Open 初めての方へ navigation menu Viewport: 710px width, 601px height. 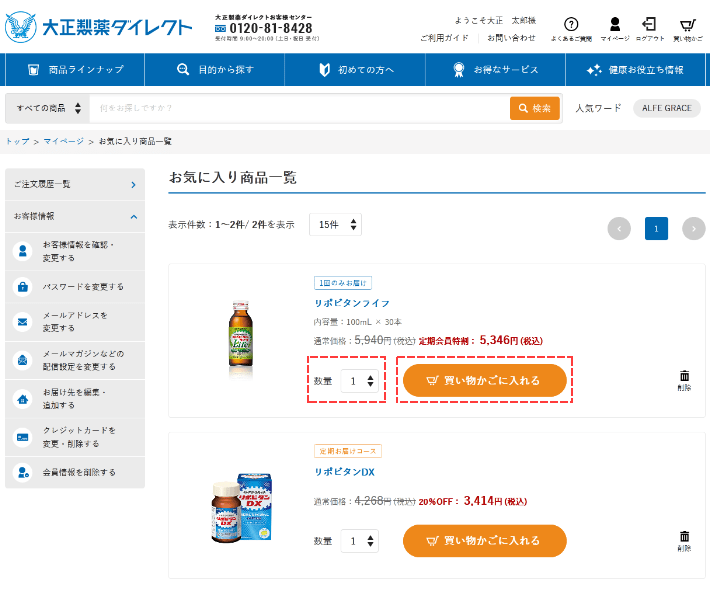coord(355,70)
